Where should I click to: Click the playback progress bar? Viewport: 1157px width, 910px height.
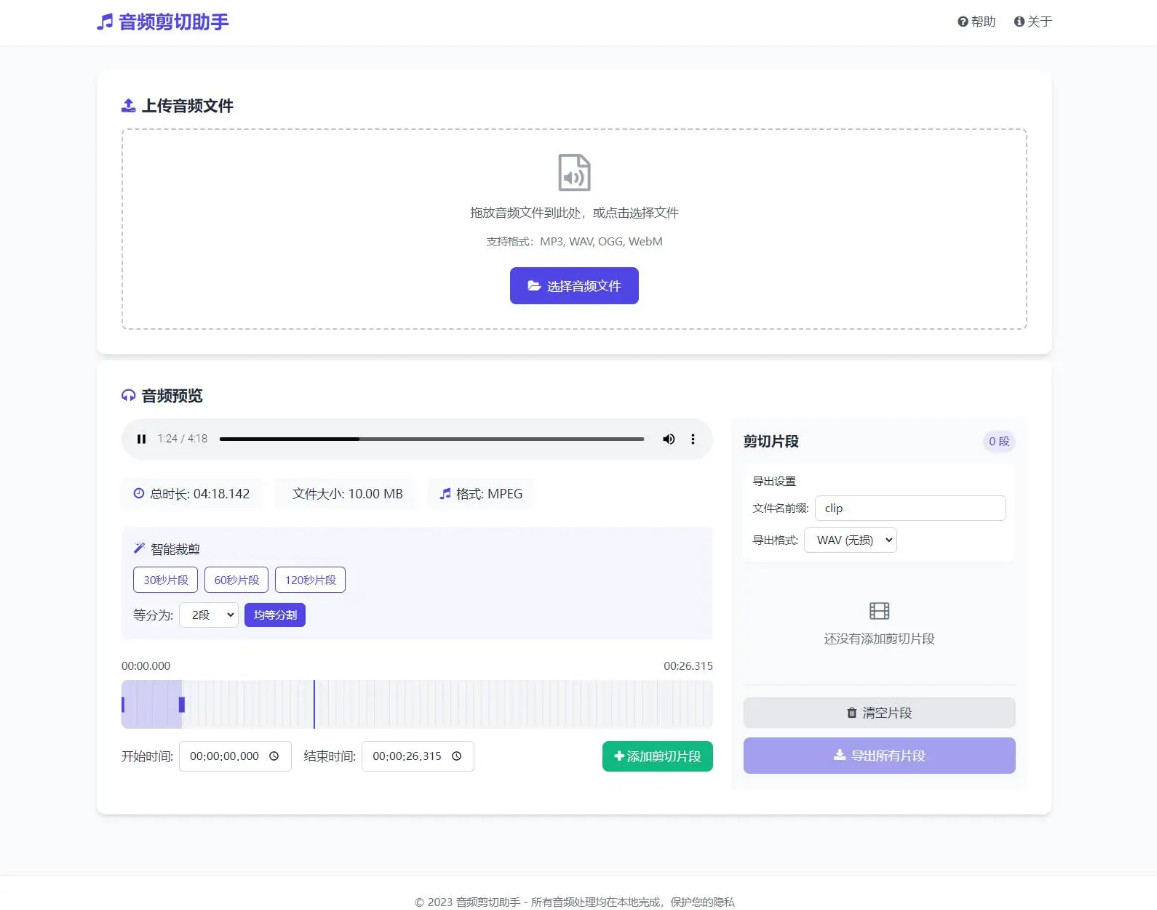430,439
